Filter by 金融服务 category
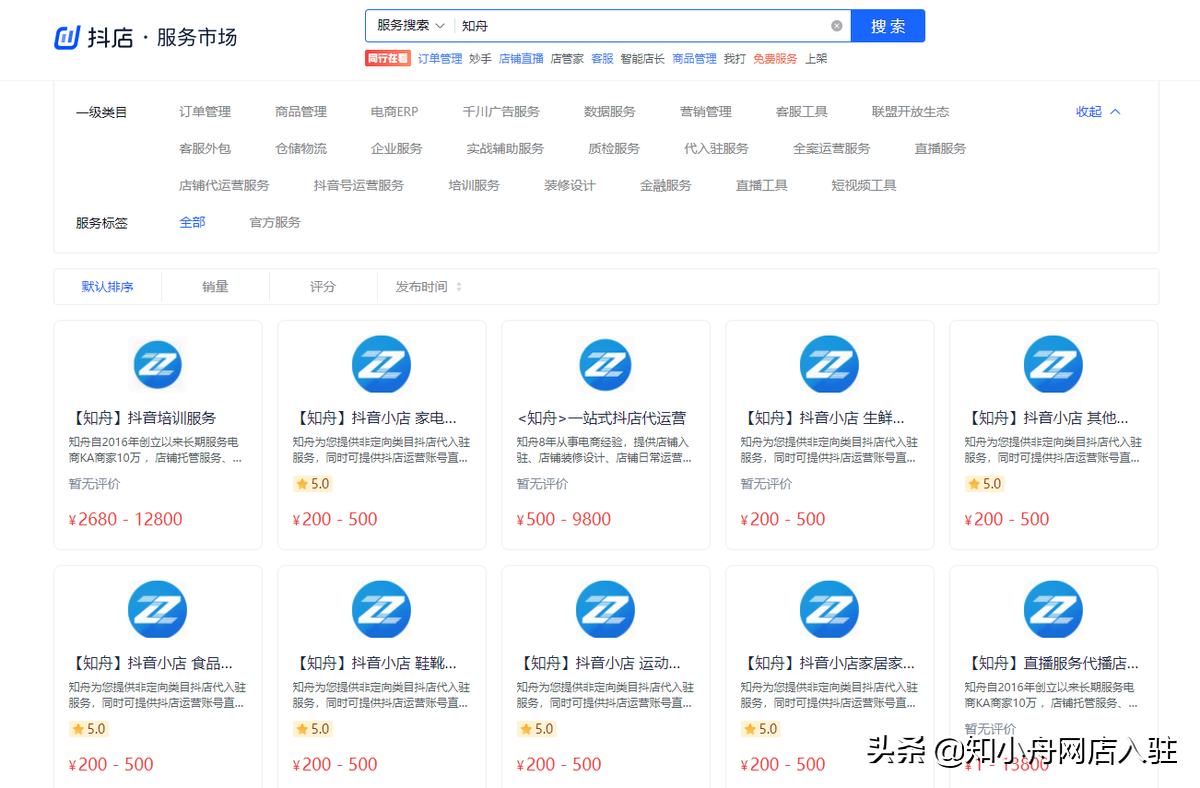This screenshot has height=788, width=1200. click(666, 186)
